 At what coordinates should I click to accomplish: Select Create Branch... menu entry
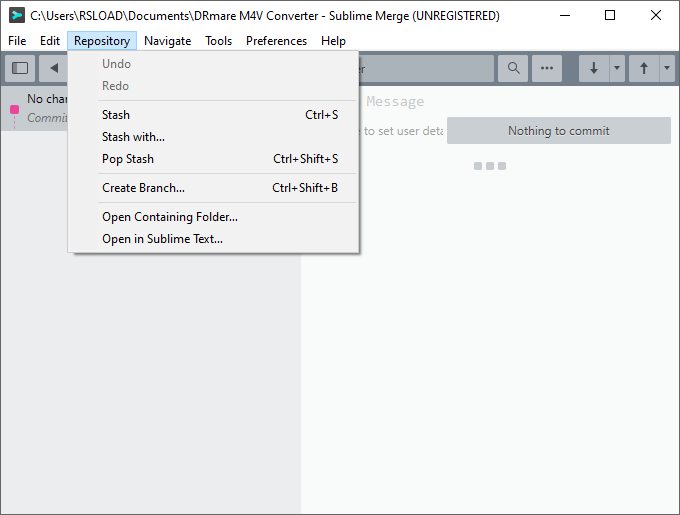click(x=213, y=188)
